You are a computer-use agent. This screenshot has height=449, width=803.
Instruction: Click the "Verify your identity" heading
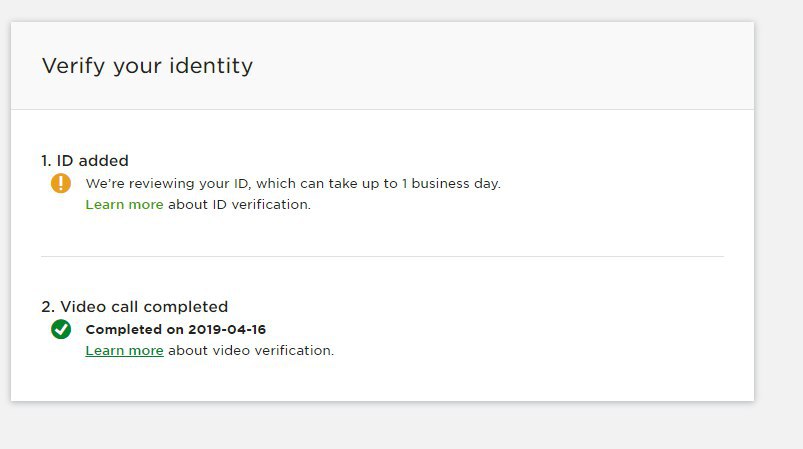147,66
